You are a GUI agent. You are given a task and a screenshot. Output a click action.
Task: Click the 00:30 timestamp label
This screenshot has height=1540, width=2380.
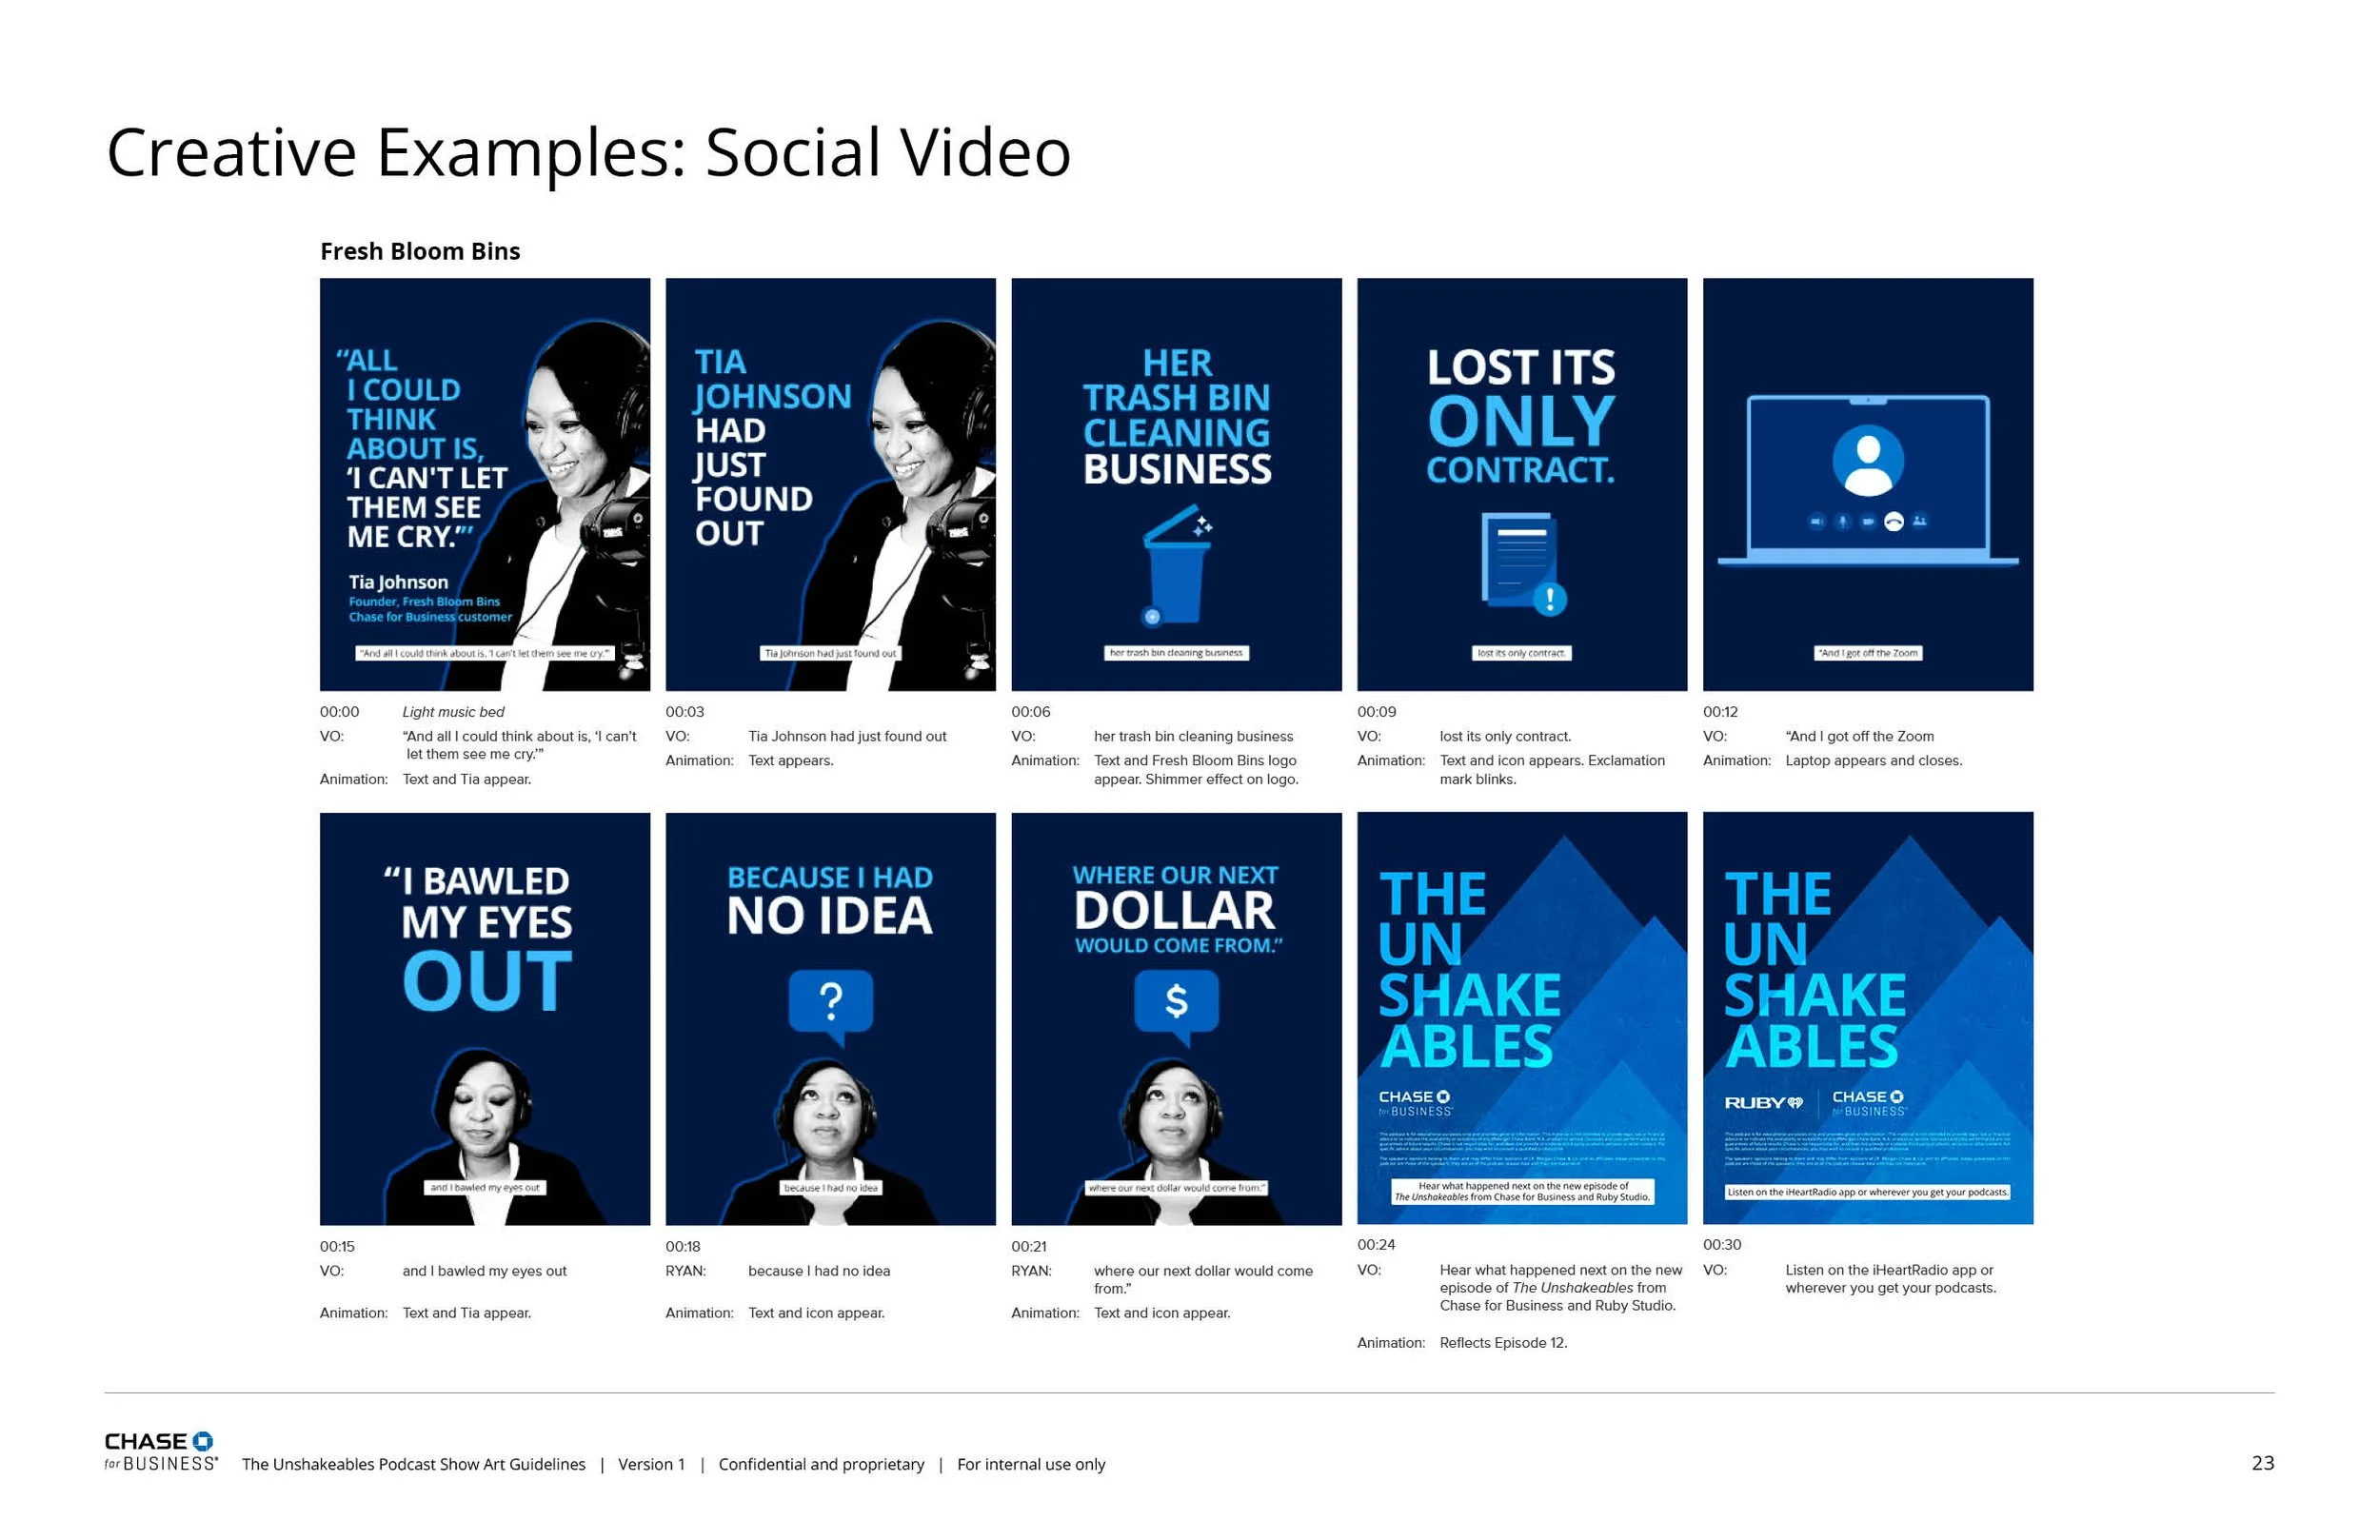1721,1245
